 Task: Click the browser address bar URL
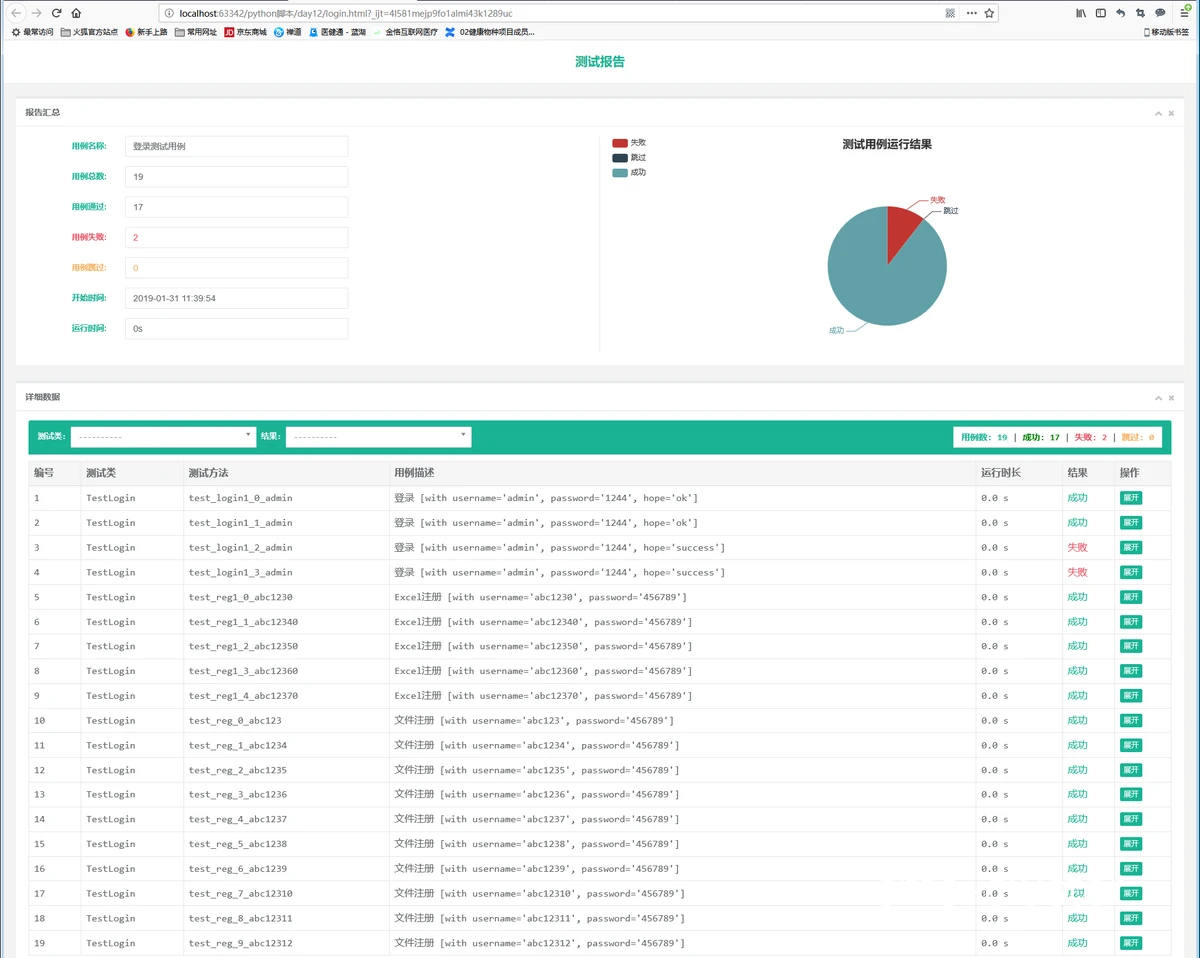(x=346, y=13)
